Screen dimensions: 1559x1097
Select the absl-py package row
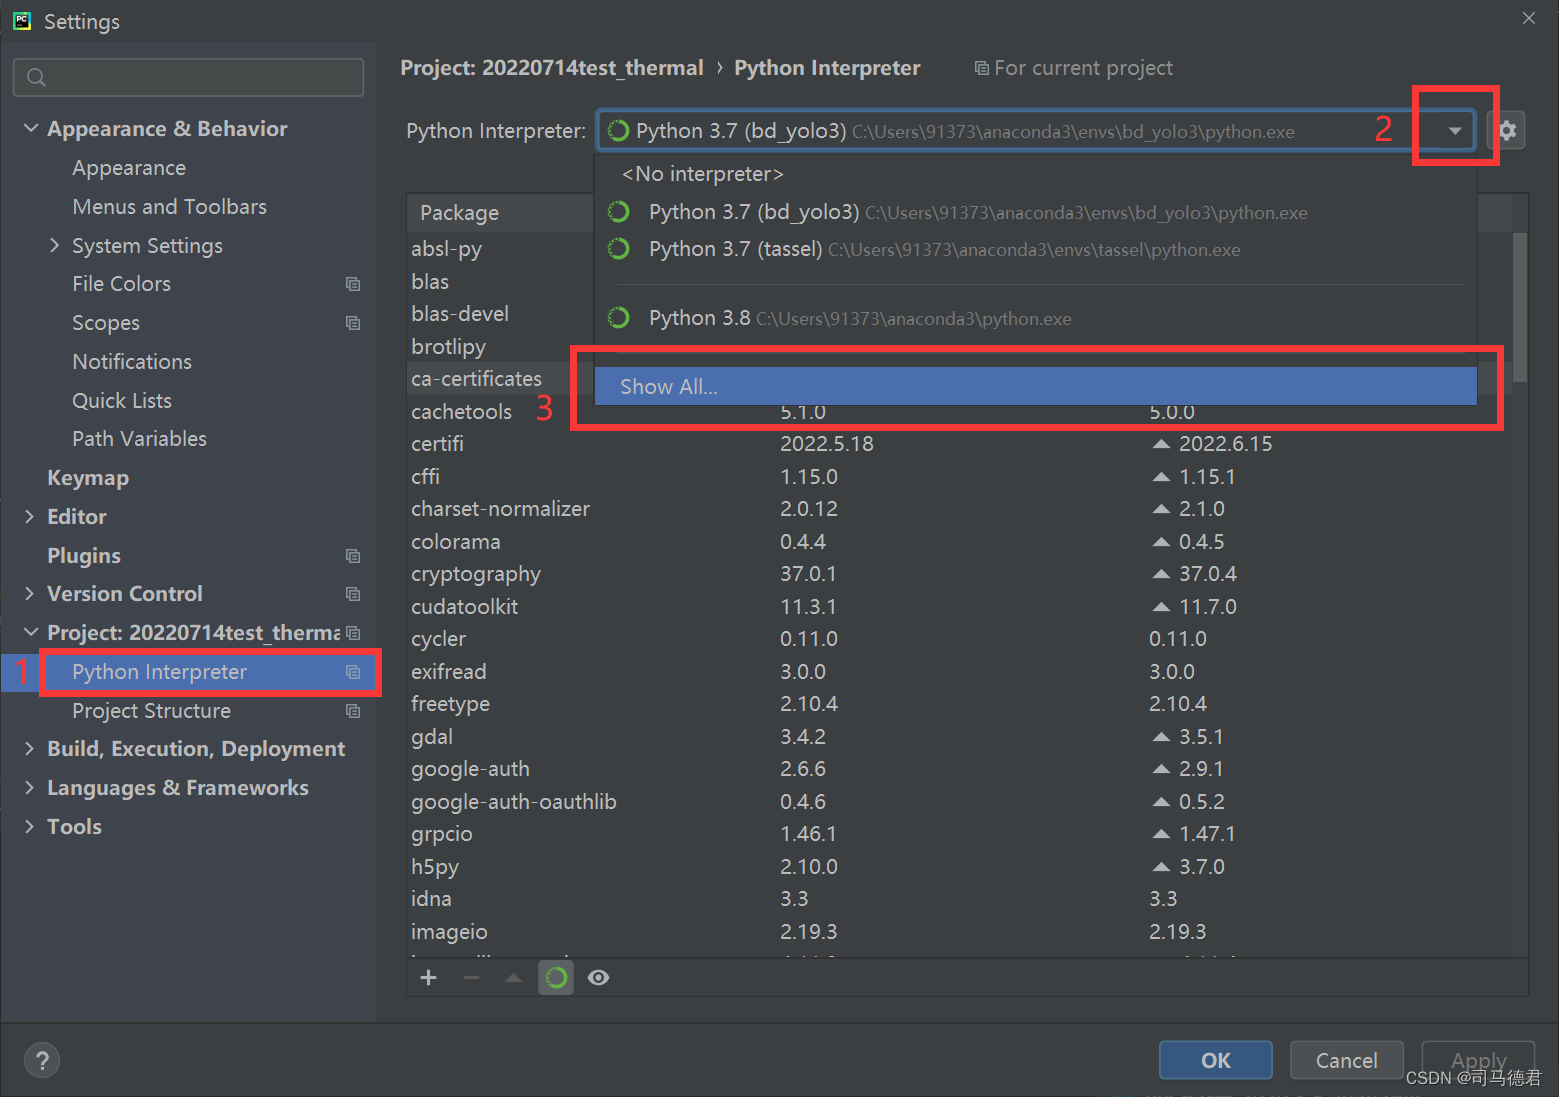click(501, 249)
